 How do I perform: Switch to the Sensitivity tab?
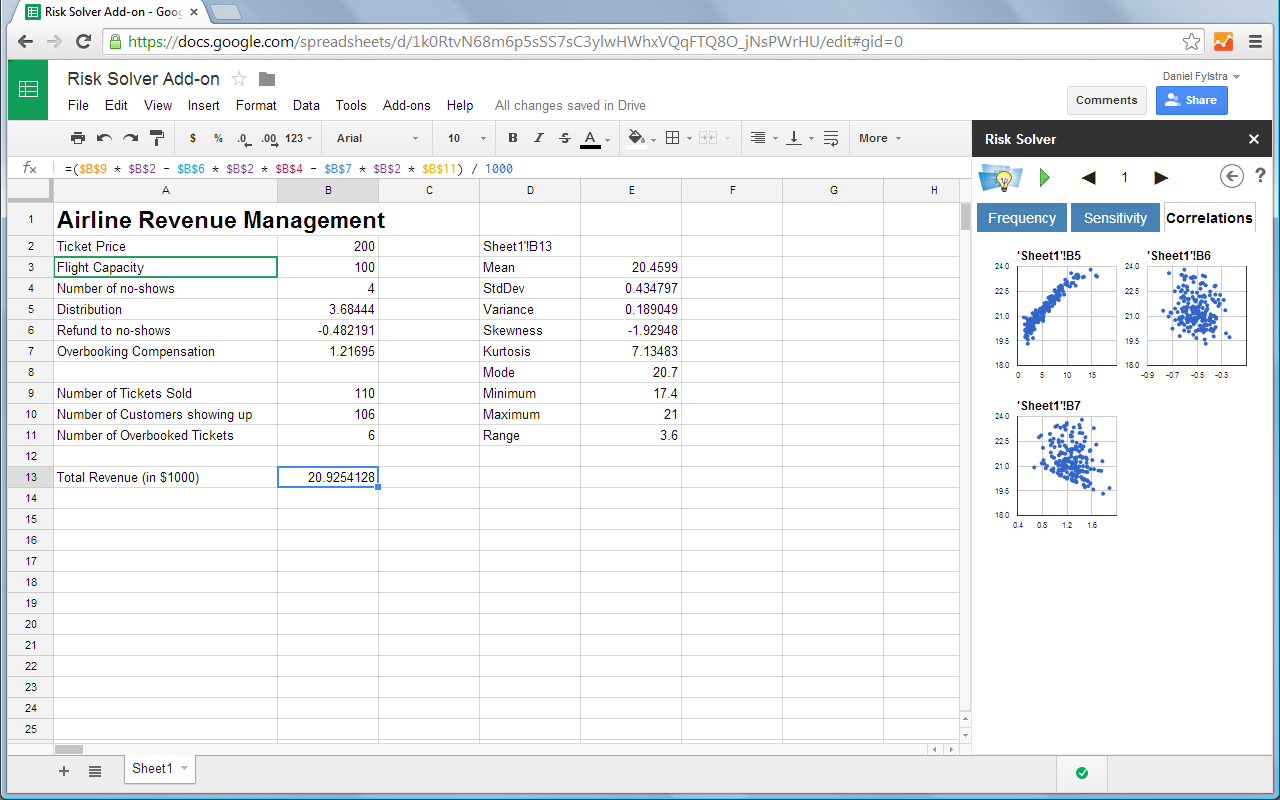[1115, 218]
